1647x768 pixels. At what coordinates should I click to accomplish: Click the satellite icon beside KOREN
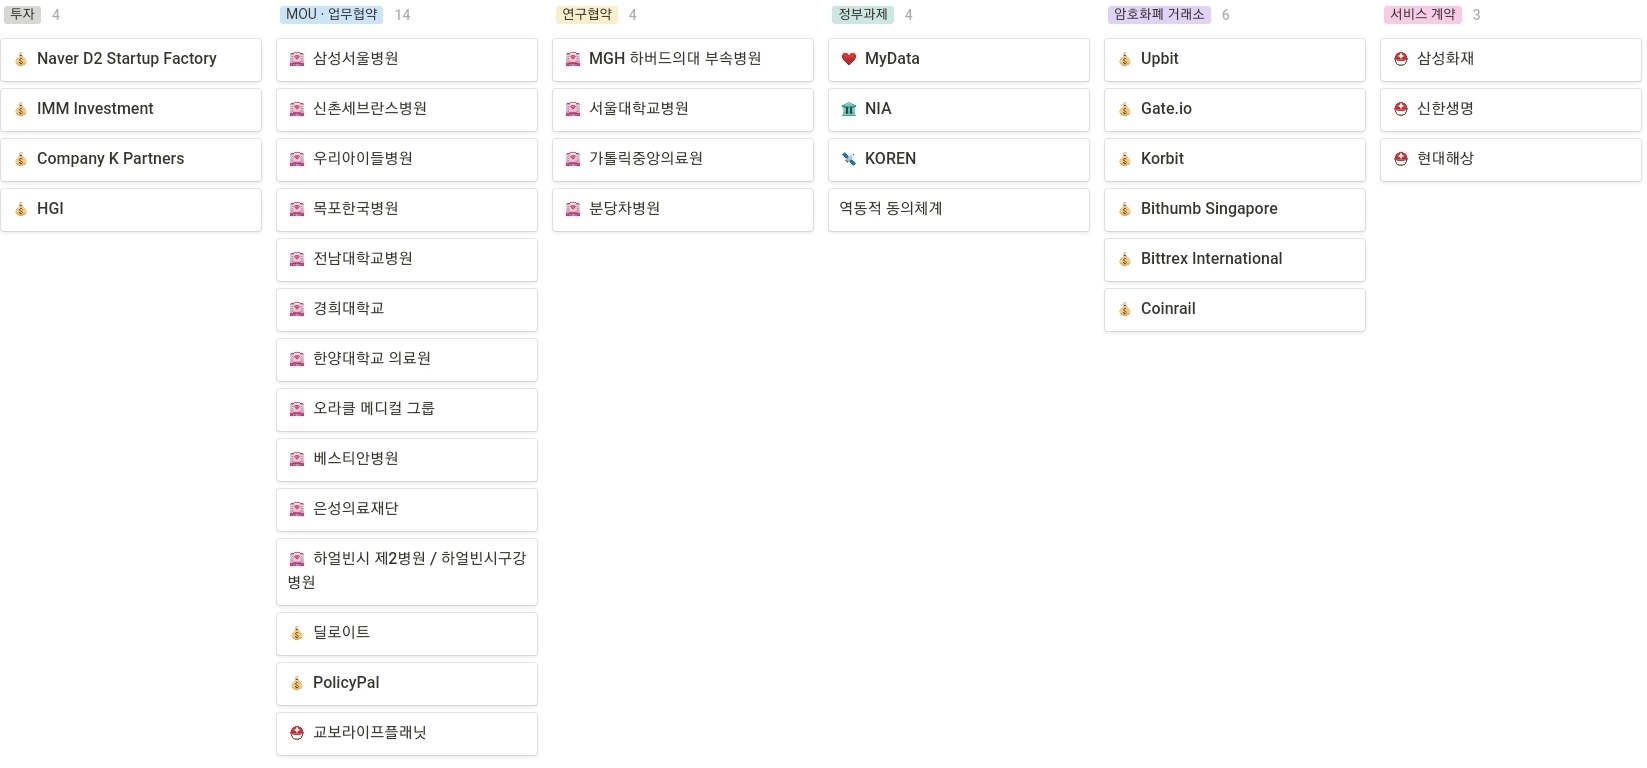[849, 159]
